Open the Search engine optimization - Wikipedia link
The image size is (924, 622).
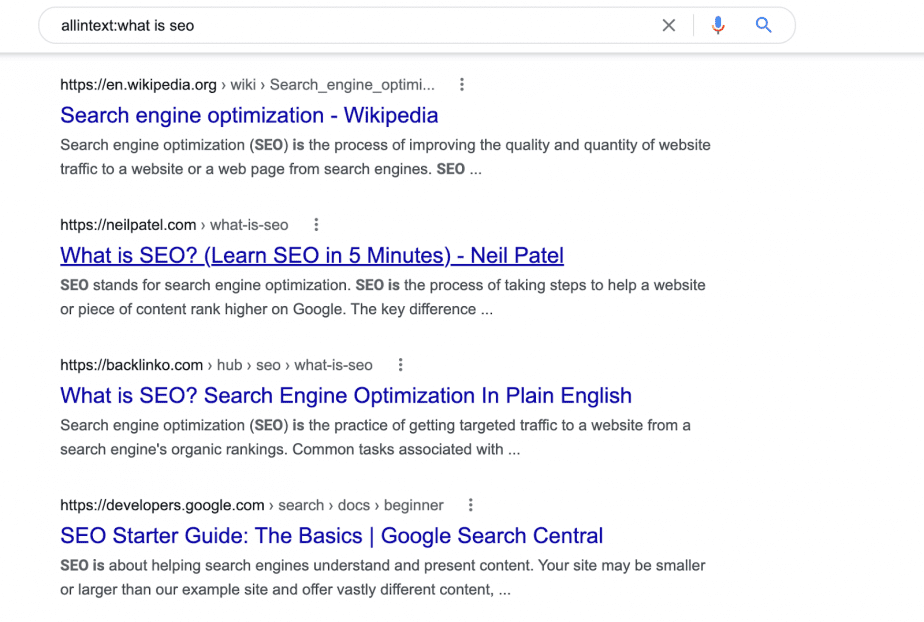249,115
